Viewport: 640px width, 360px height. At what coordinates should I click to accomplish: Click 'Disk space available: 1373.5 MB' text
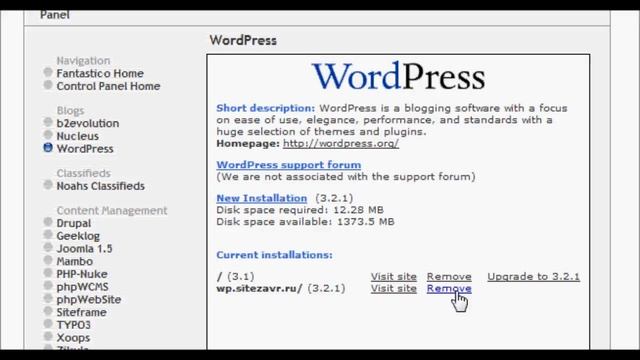click(305, 222)
